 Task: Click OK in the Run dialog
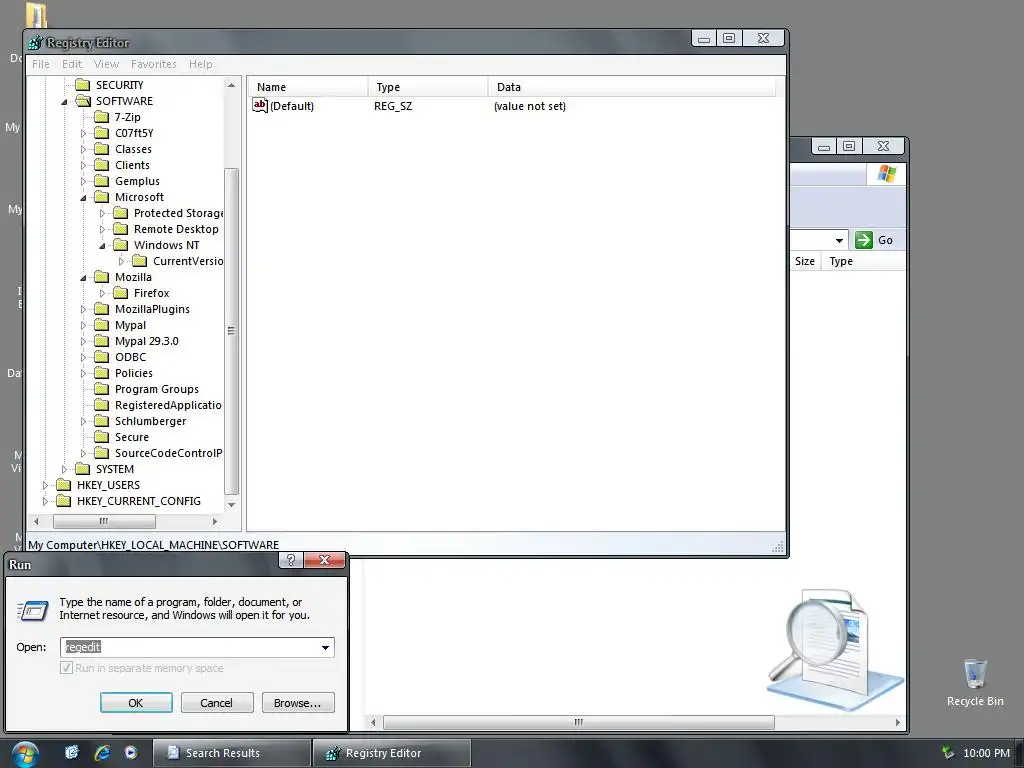136,703
